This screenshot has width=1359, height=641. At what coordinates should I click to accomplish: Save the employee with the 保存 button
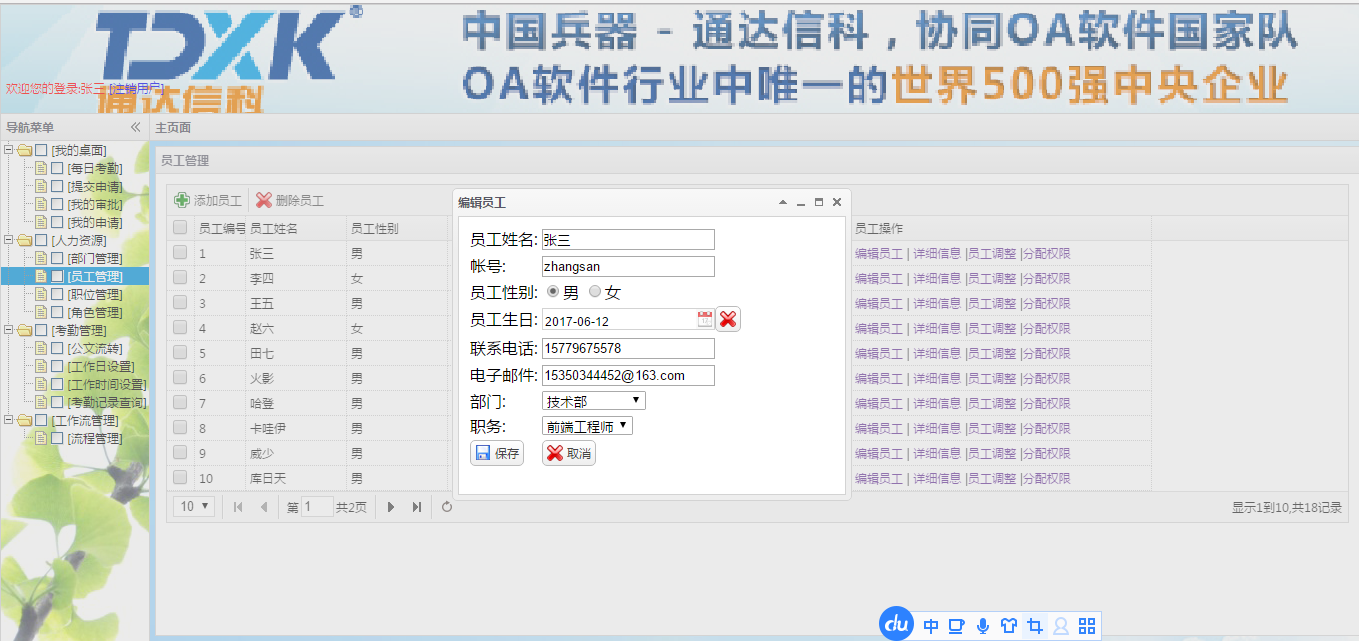click(497, 453)
